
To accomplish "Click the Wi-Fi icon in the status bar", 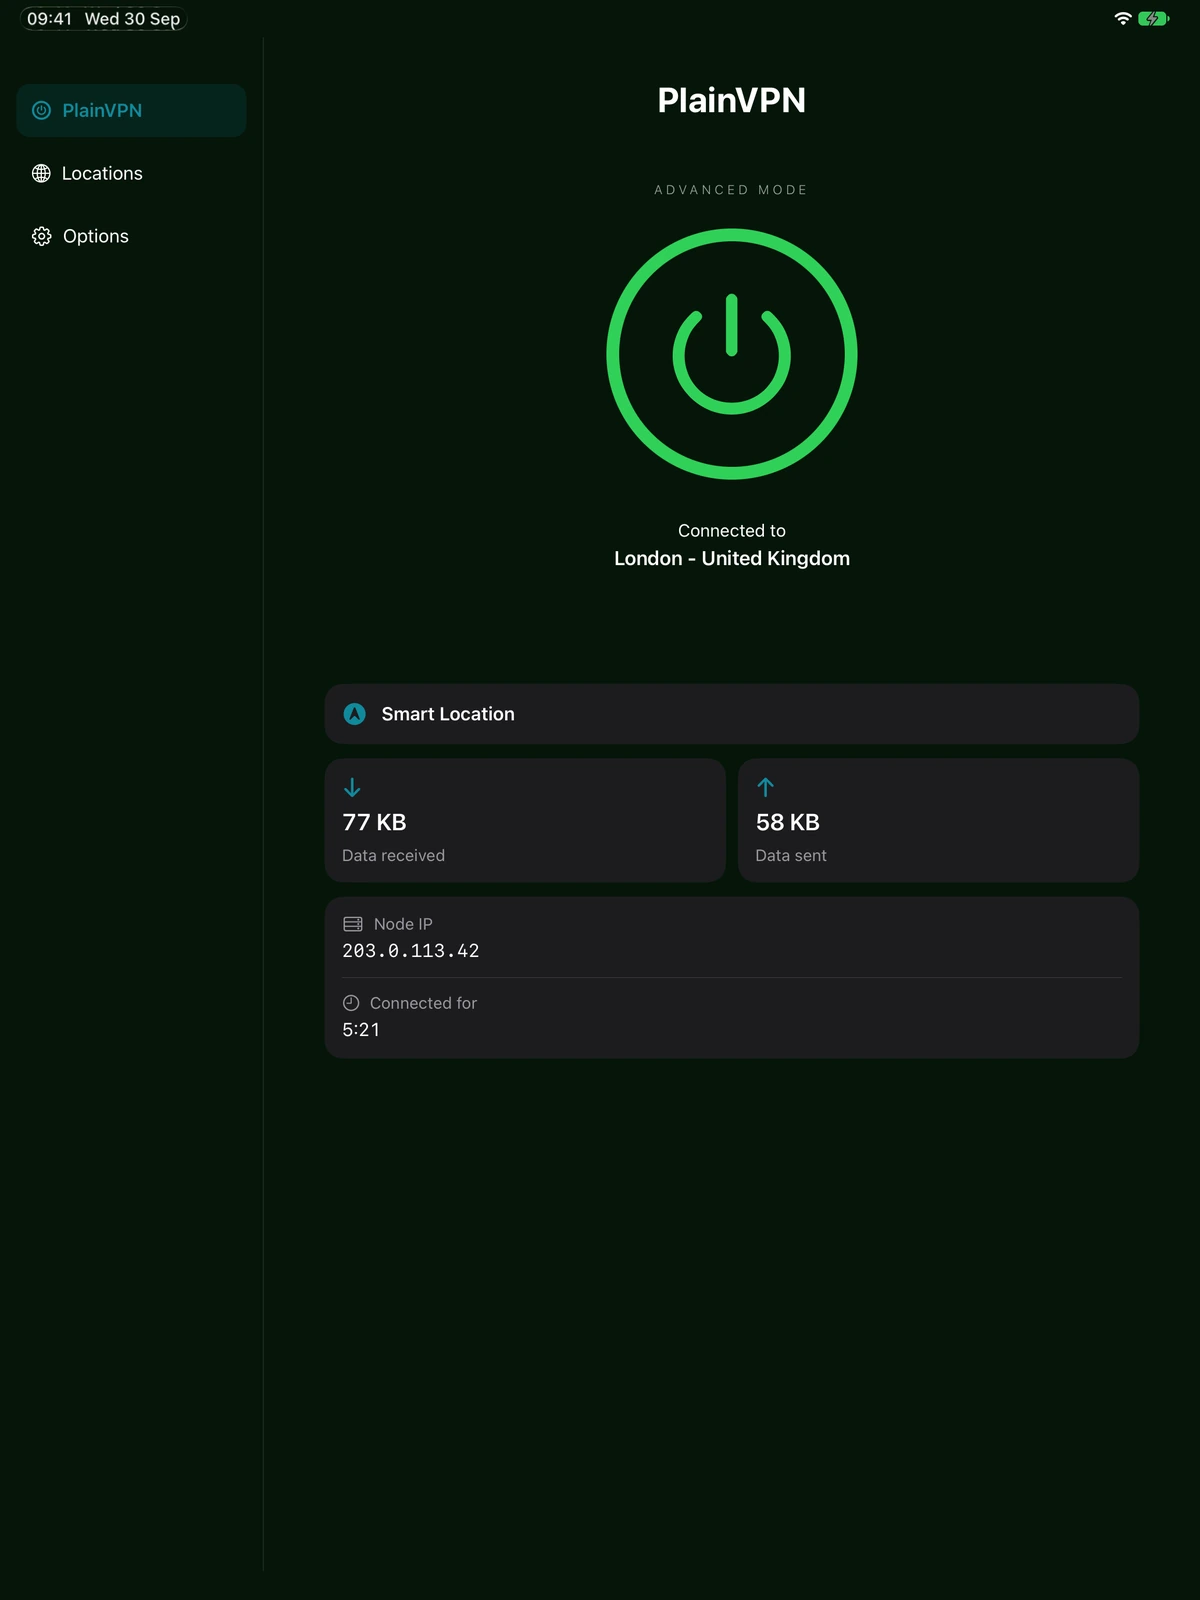I will 1123,18.
